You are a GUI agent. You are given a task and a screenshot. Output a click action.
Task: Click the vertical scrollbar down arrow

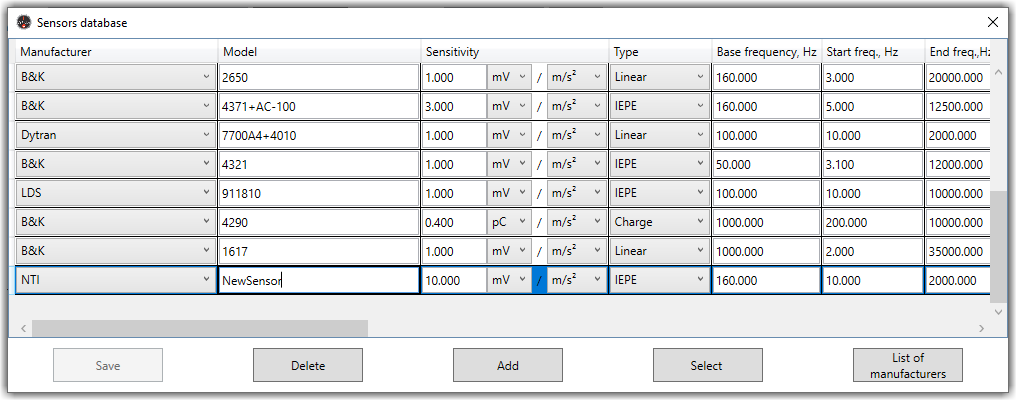(x=997, y=313)
